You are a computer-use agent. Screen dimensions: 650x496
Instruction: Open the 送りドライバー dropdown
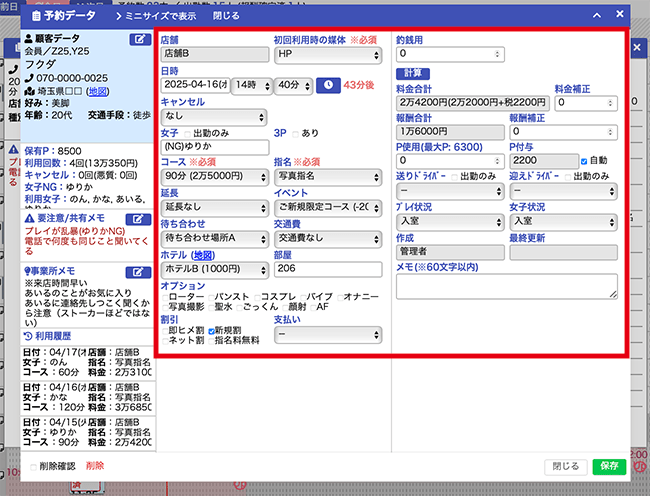[x=450, y=191]
